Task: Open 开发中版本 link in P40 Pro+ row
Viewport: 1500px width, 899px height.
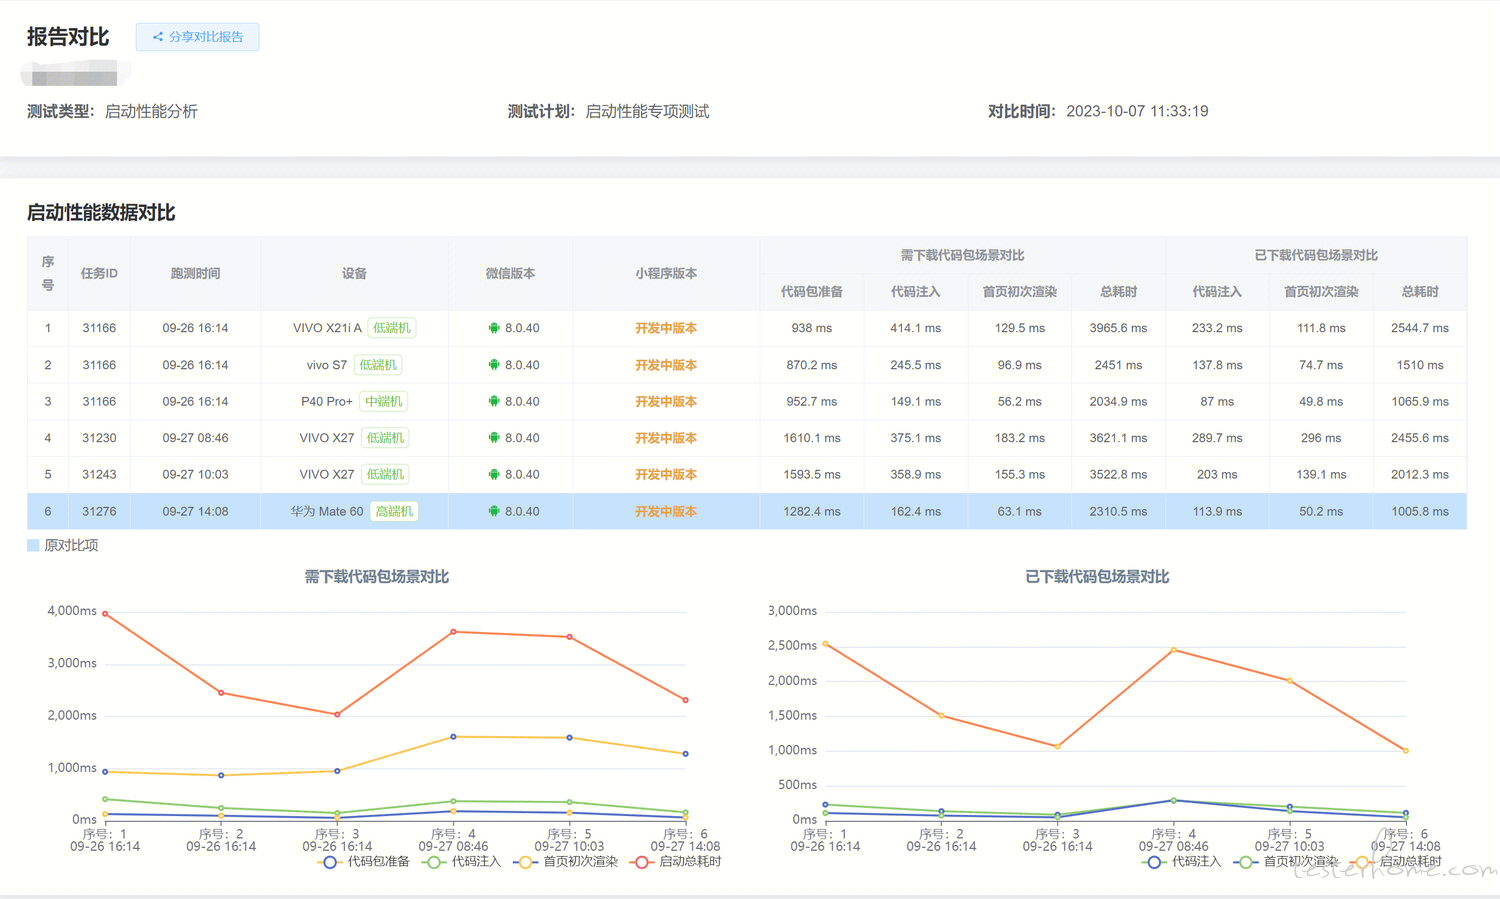Action: pyautogui.click(x=666, y=401)
